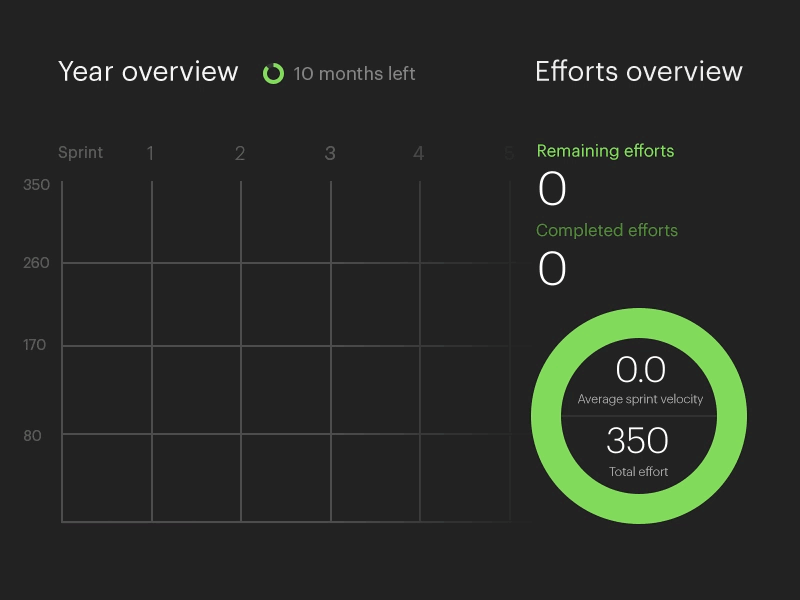
Task: Click the 80 value on the vertical axis
Action: [x=33, y=434]
